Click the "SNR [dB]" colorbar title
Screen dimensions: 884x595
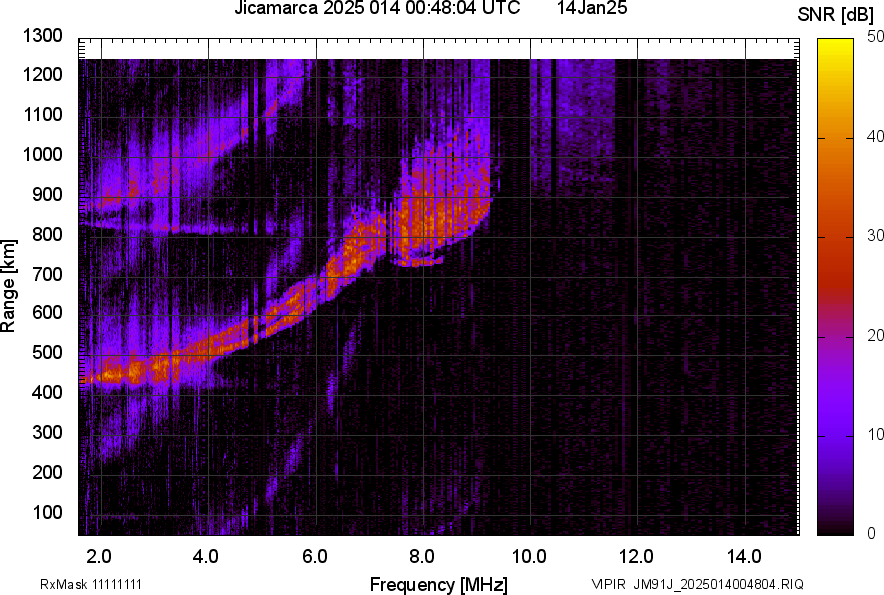pos(836,15)
